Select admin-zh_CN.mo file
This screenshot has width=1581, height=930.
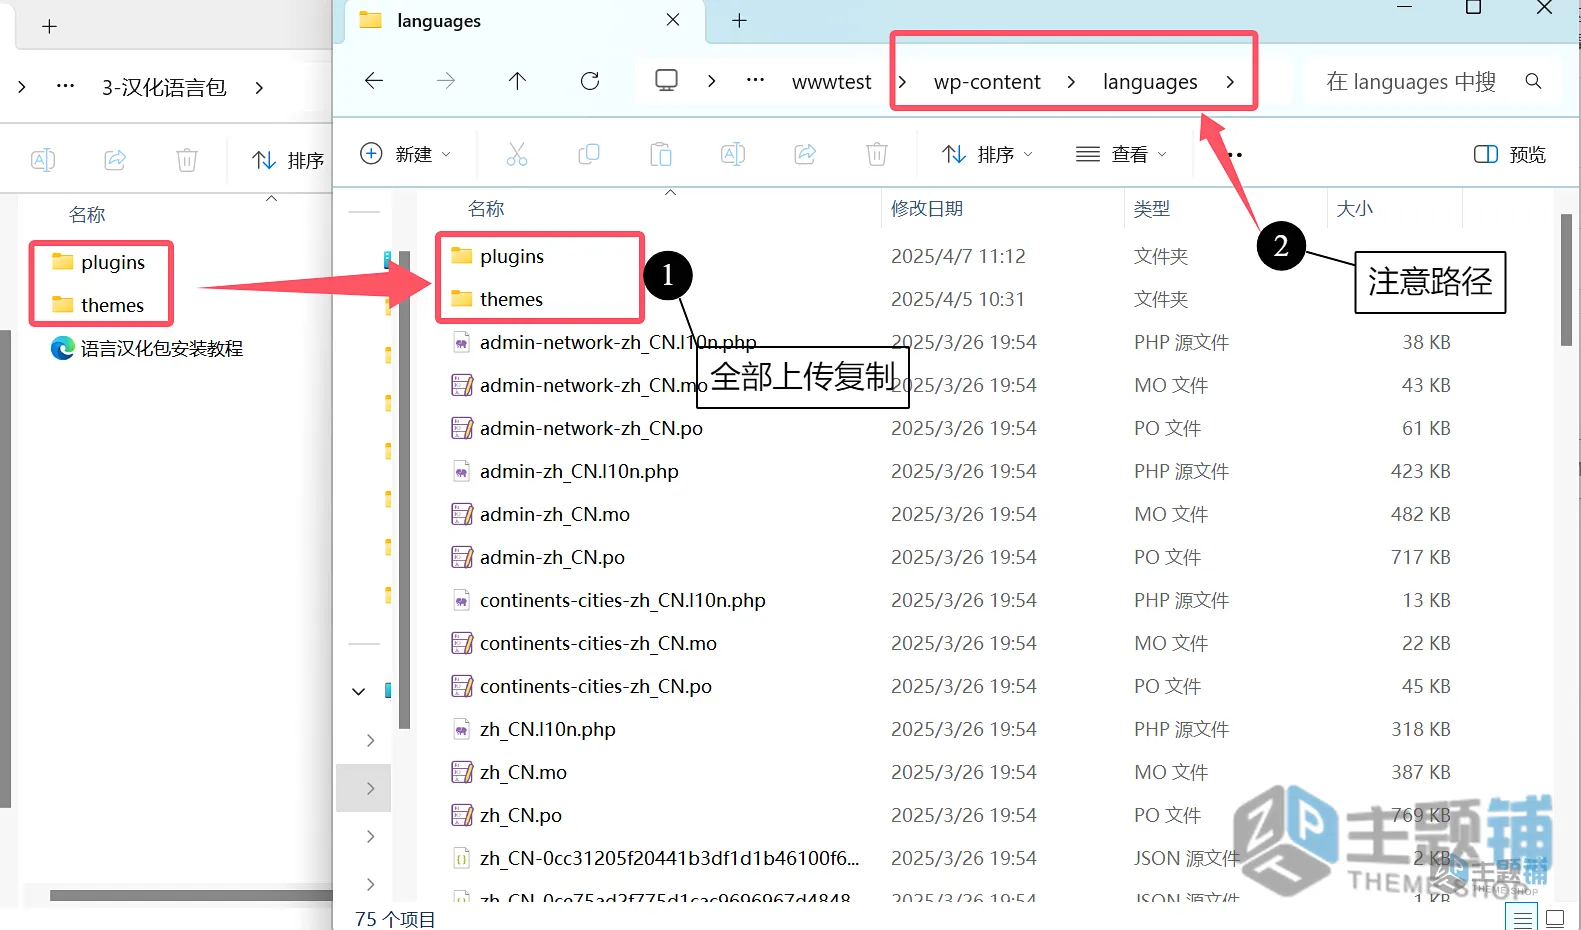click(x=540, y=514)
